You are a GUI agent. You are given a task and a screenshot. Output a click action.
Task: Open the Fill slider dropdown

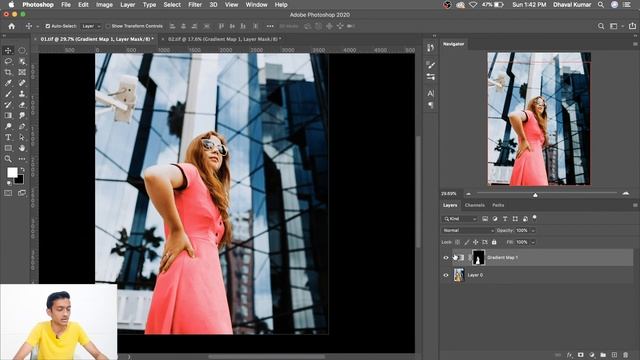pyautogui.click(x=533, y=242)
